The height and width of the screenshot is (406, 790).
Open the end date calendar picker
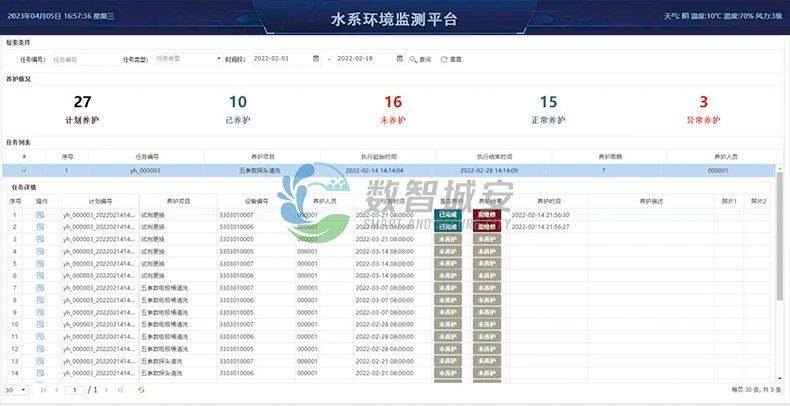[x=398, y=59]
